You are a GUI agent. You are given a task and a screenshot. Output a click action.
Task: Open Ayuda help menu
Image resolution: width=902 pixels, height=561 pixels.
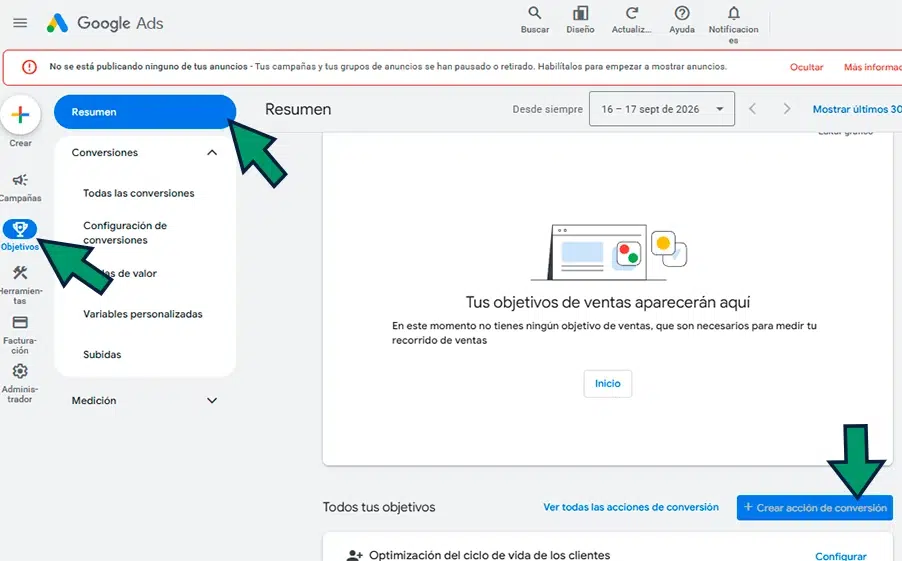(x=682, y=20)
